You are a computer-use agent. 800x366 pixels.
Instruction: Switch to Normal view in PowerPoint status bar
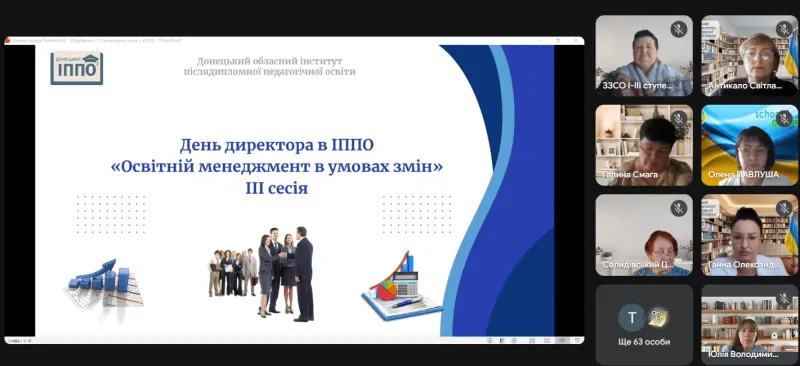[532, 340]
